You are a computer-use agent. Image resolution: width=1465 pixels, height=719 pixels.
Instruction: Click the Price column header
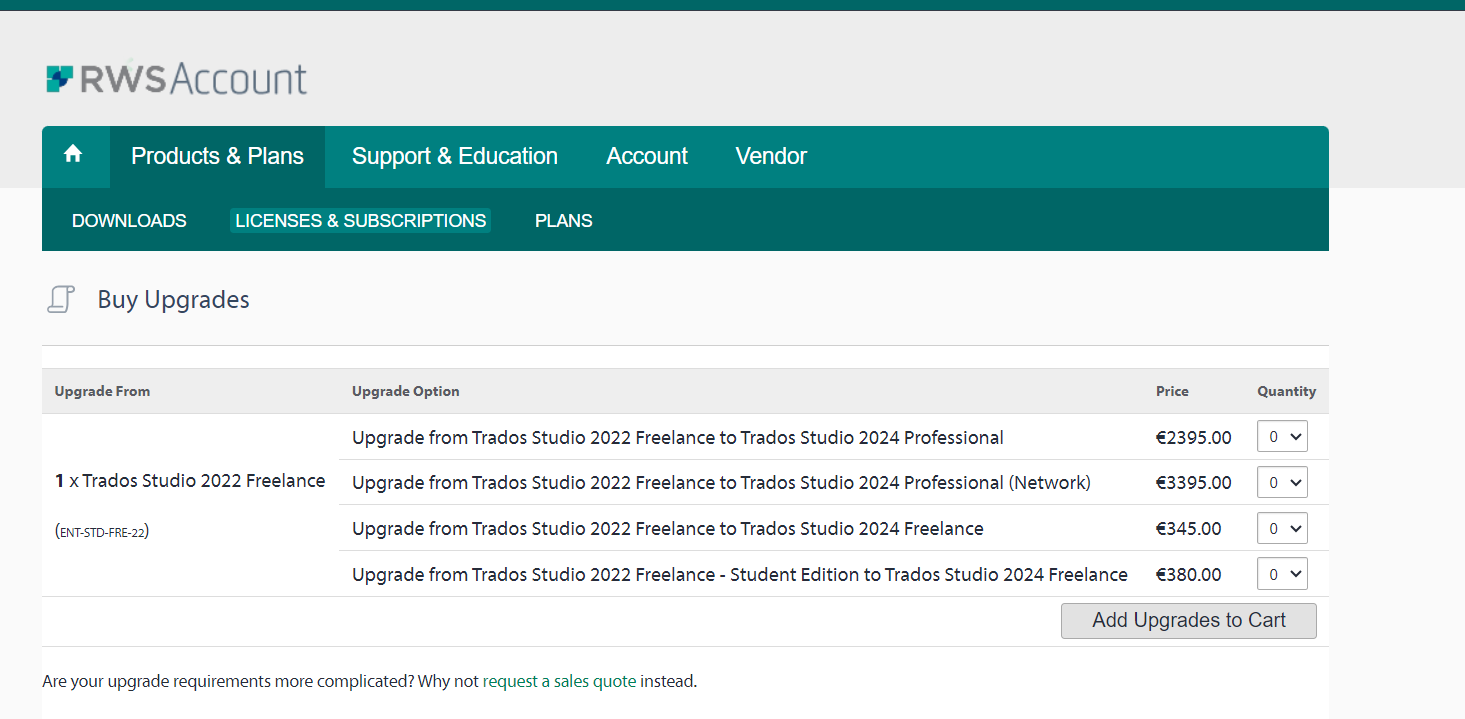click(1172, 391)
